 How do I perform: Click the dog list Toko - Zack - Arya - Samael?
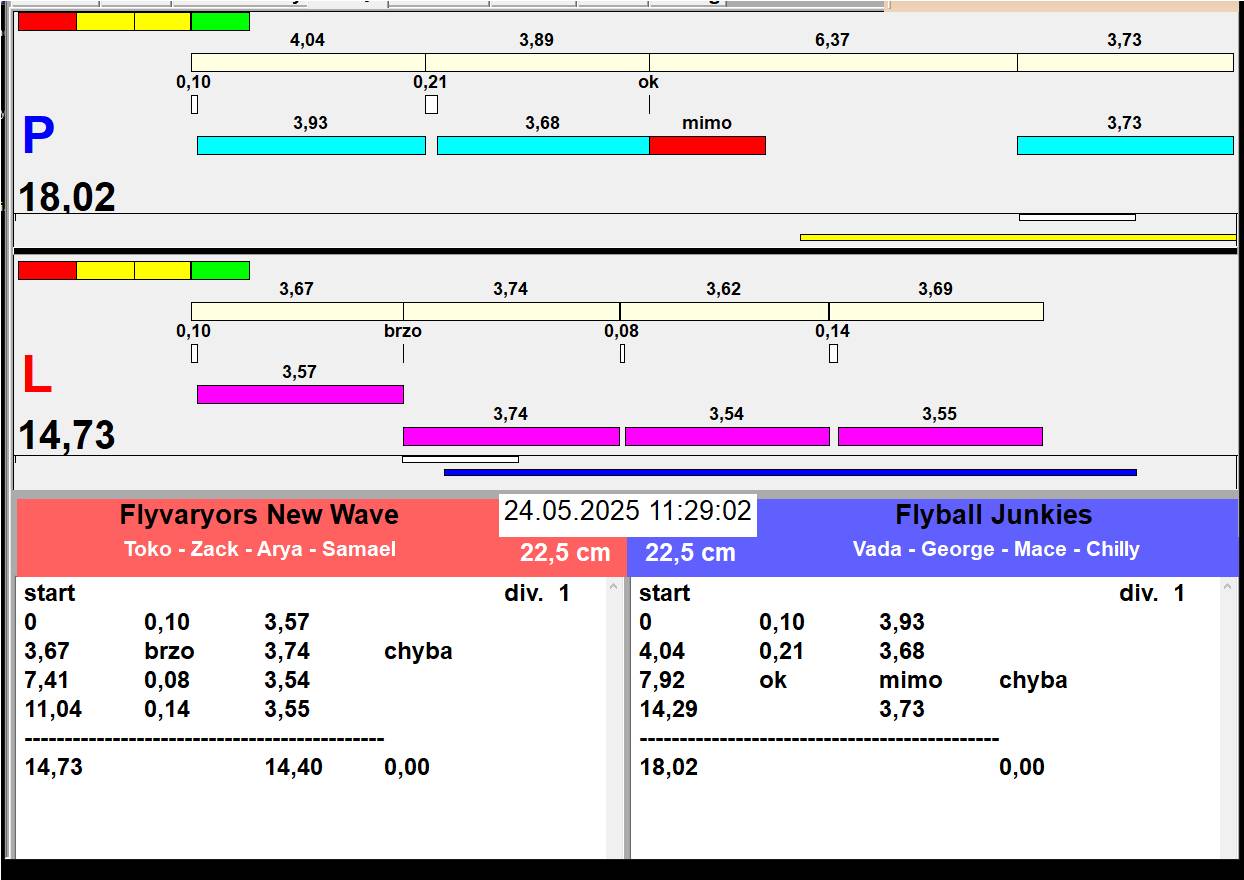(260, 549)
